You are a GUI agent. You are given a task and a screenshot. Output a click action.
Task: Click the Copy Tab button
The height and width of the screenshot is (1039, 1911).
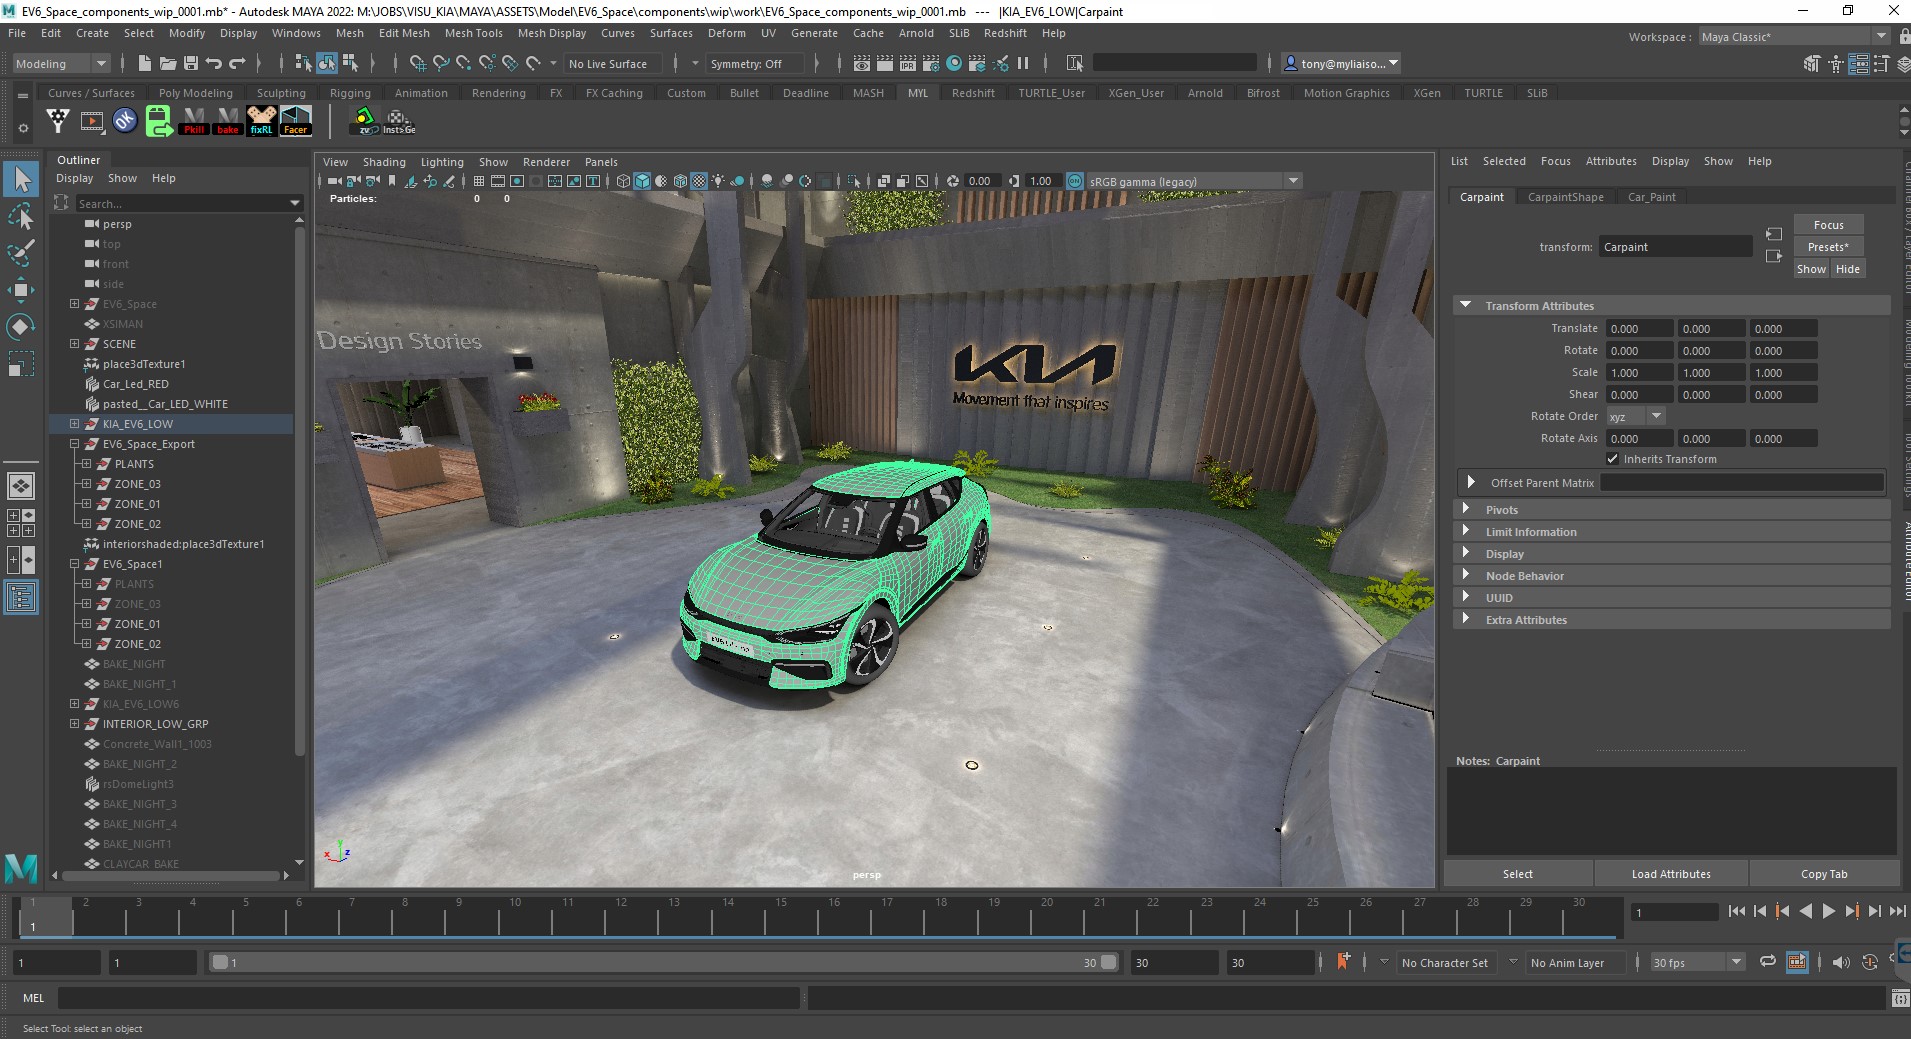[x=1824, y=874]
